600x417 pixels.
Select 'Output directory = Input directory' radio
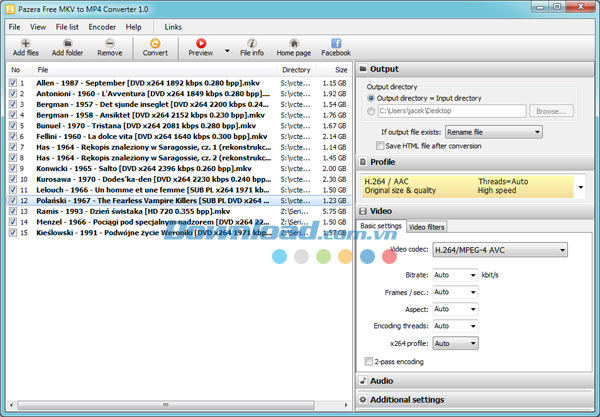click(371, 98)
